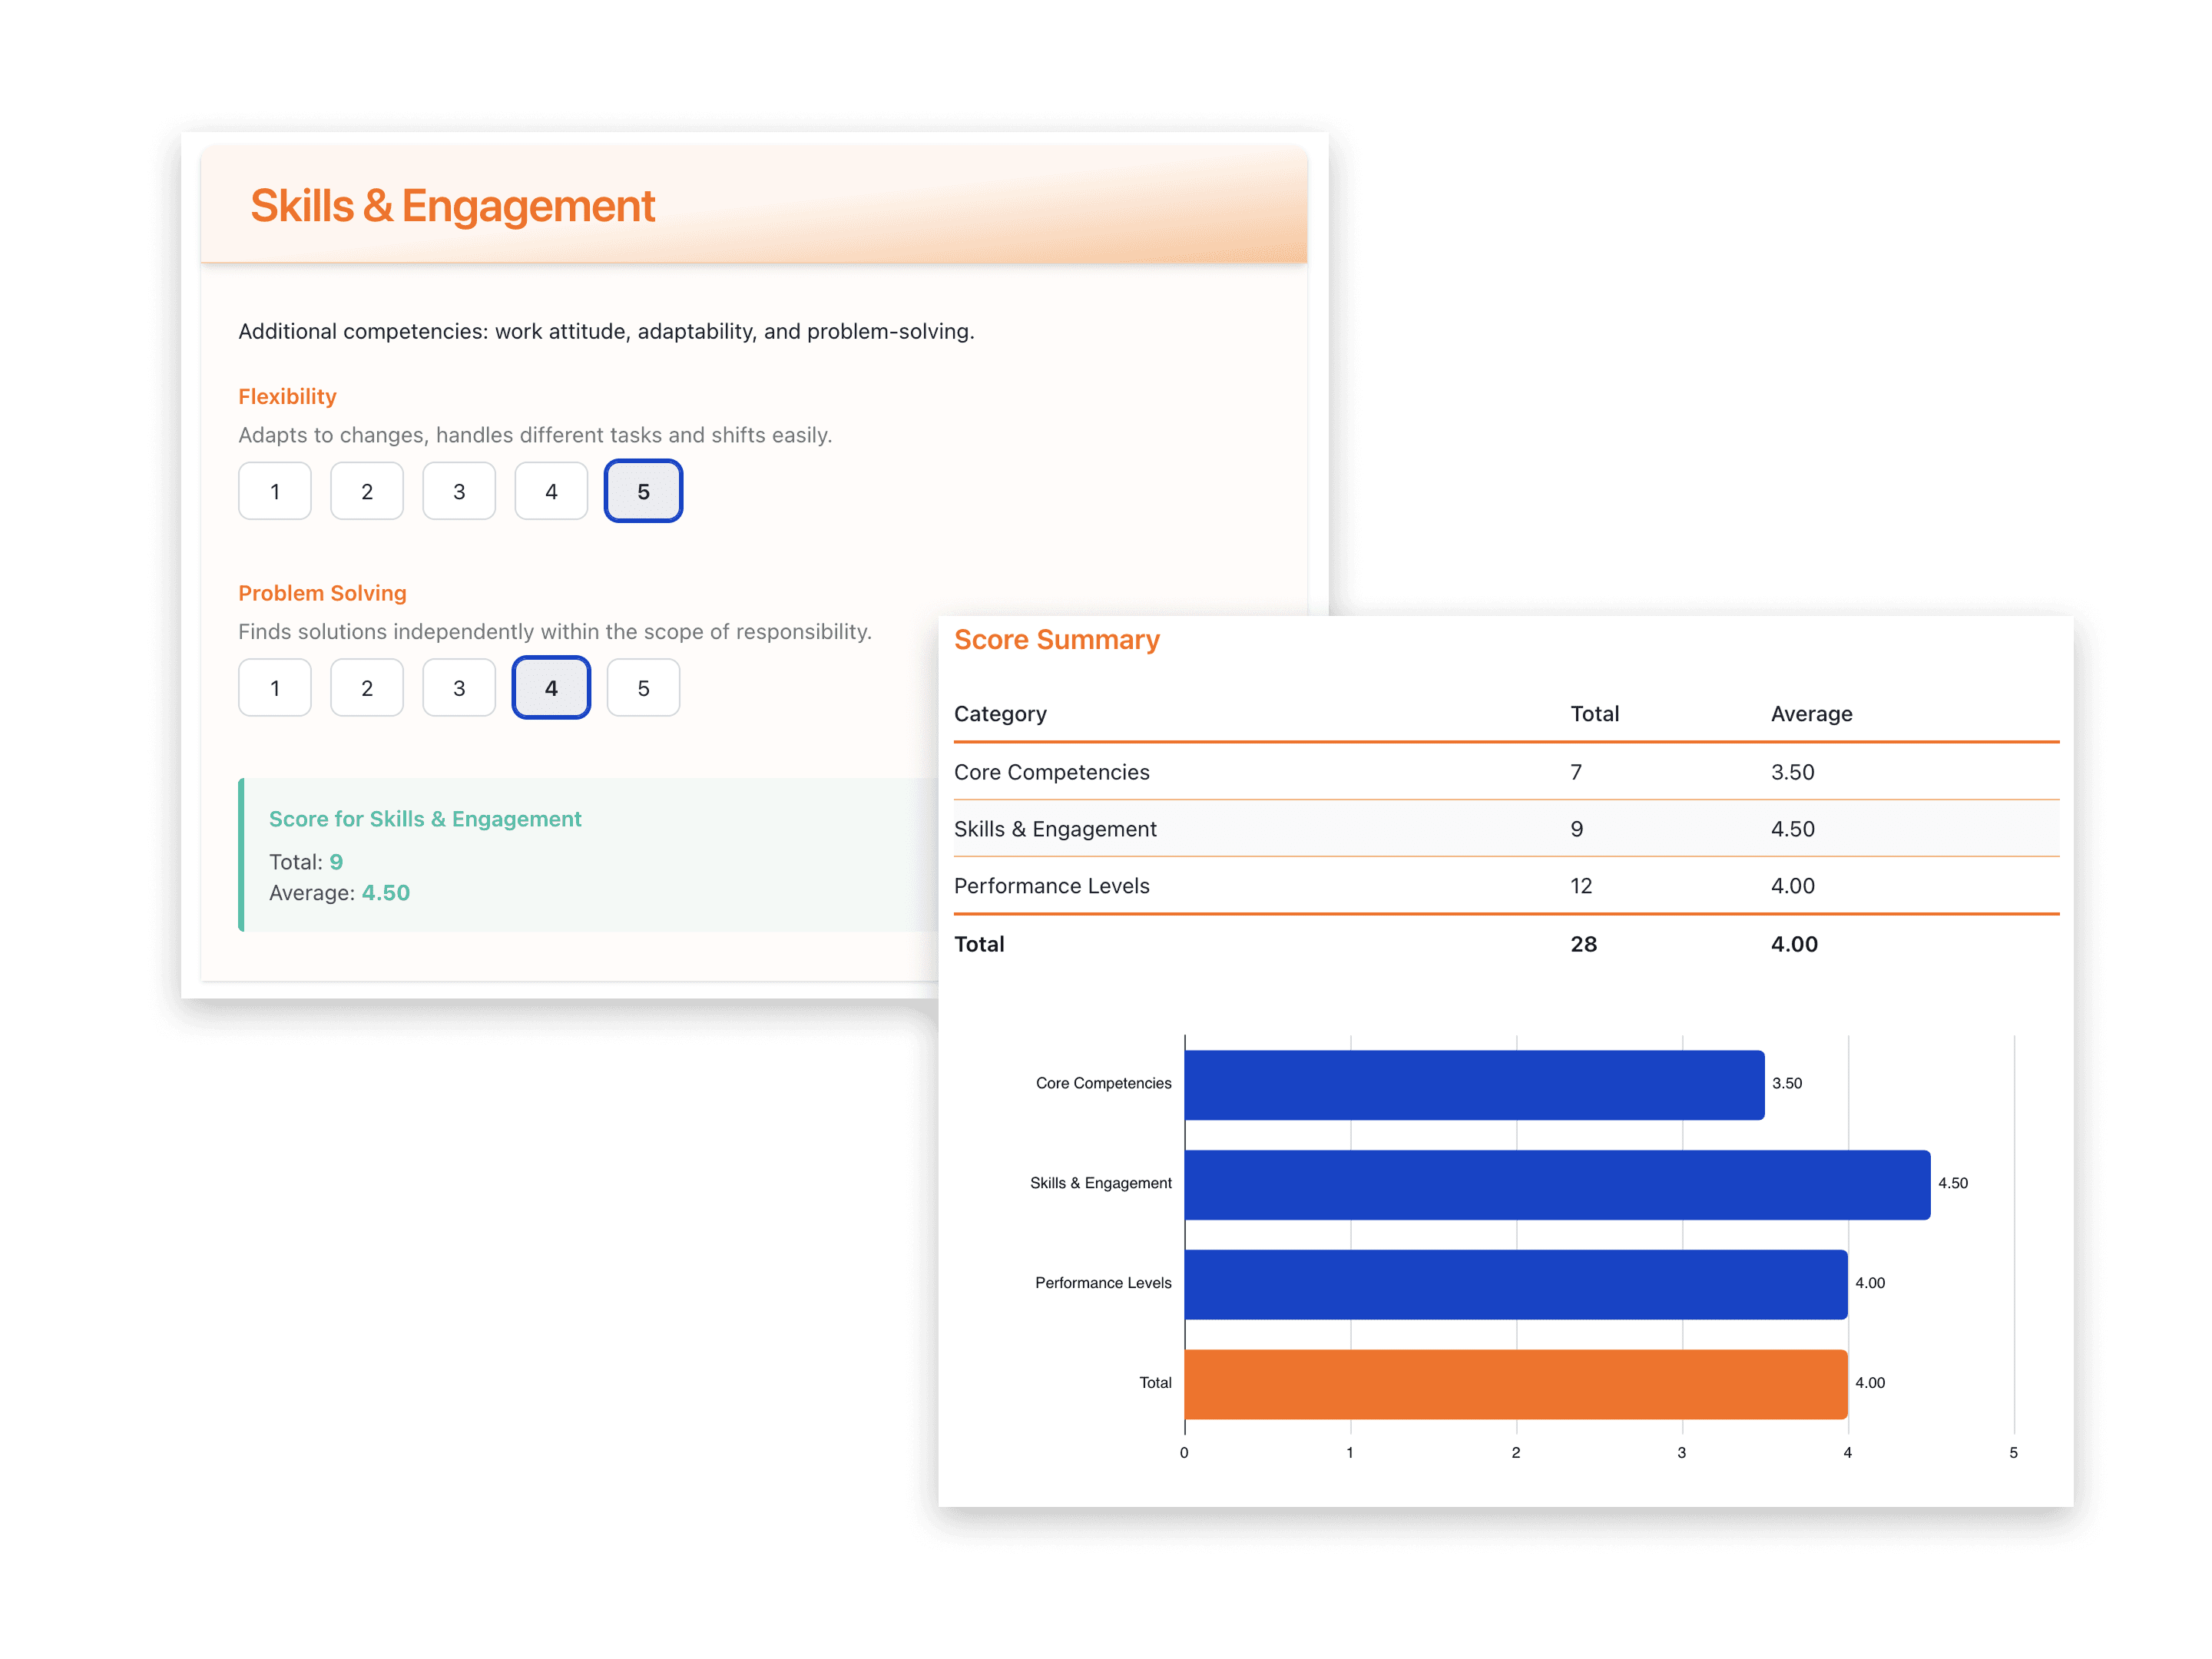
Task: Select rating 1 for Flexibility
Action: pyautogui.click(x=275, y=491)
